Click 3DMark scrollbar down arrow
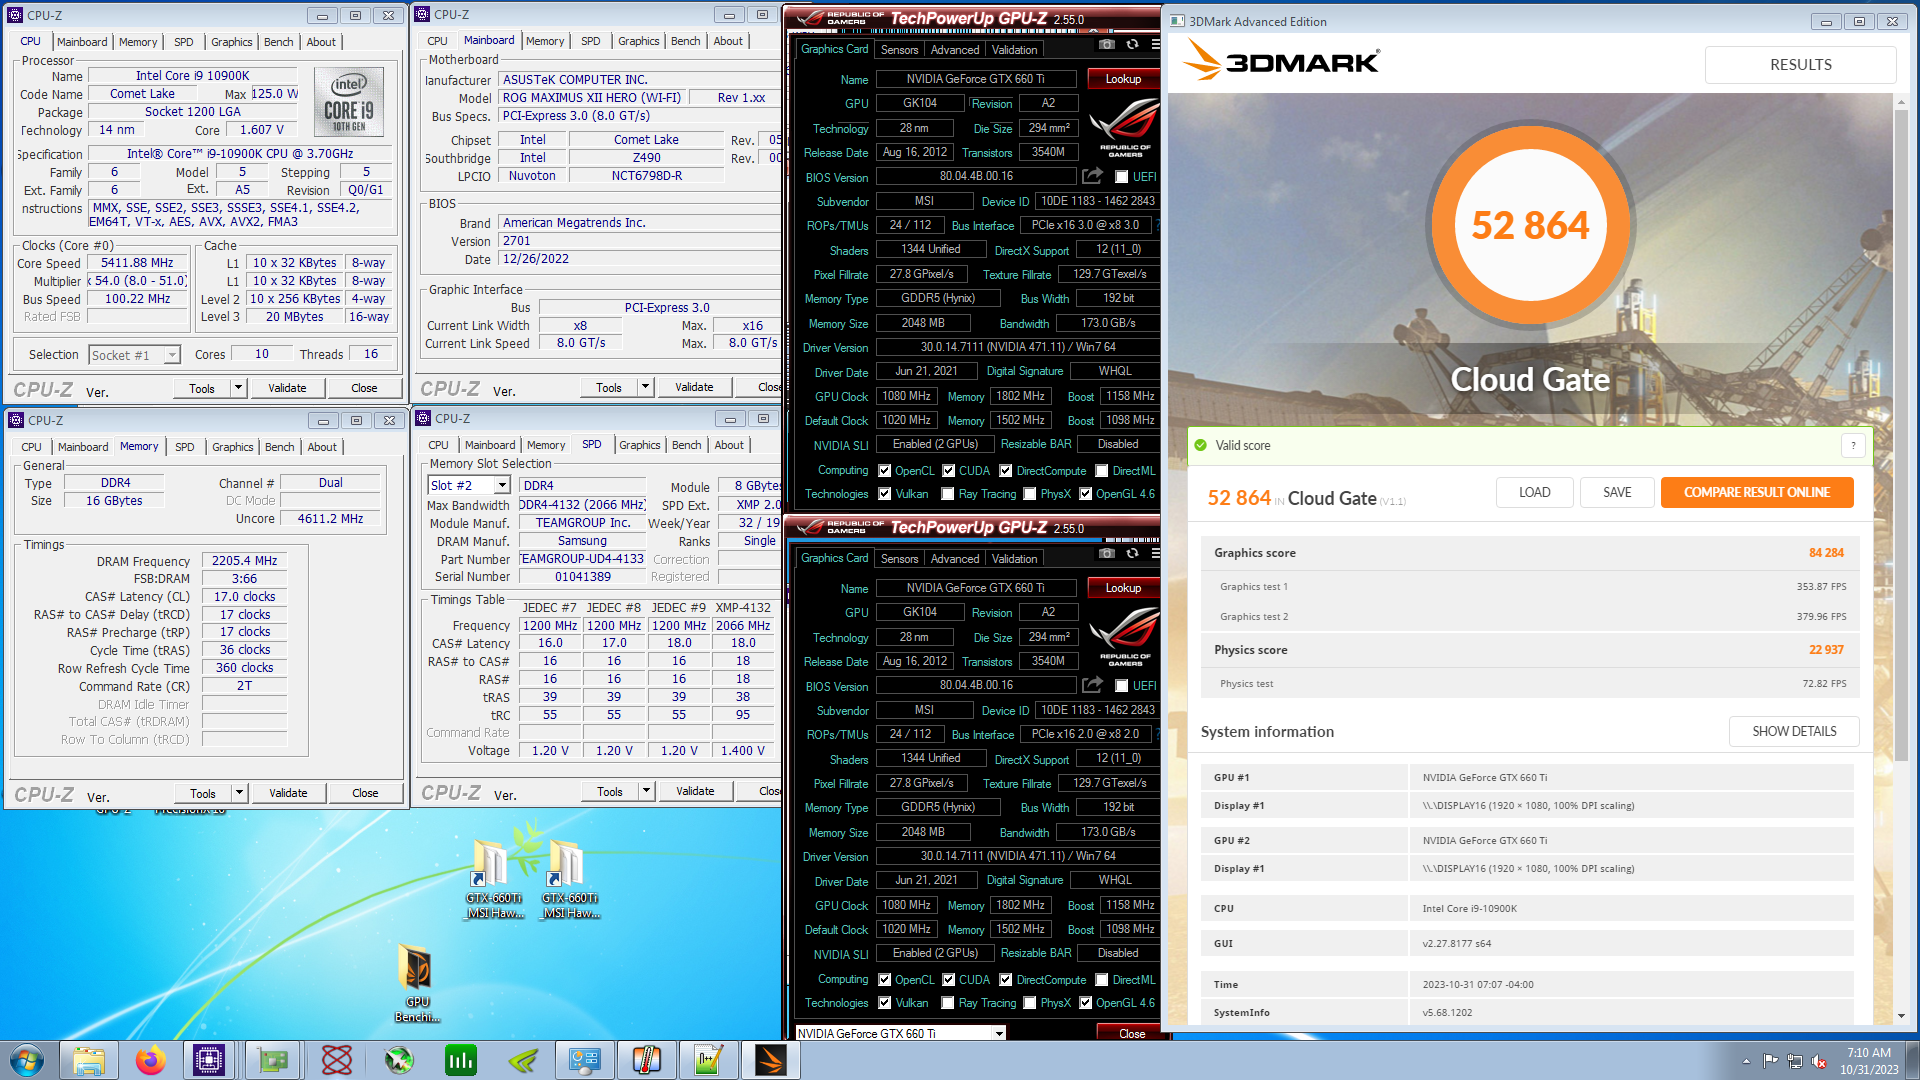 coord(1901,1016)
